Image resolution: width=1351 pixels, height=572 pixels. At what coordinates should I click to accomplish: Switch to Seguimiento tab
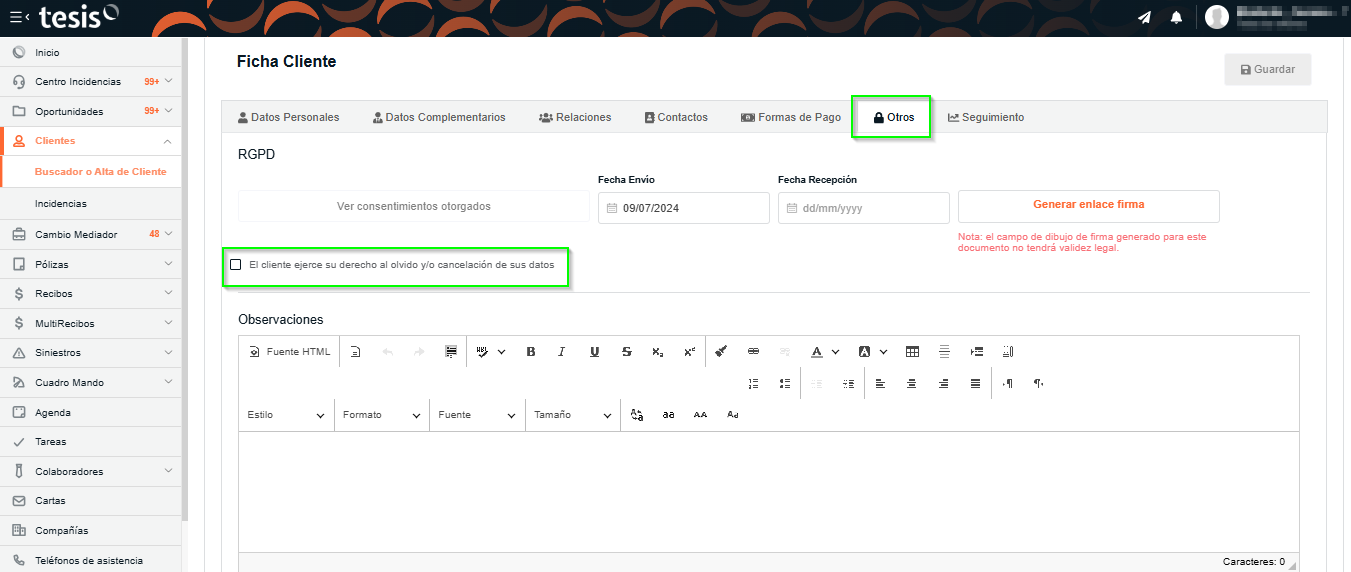pos(986,117)
